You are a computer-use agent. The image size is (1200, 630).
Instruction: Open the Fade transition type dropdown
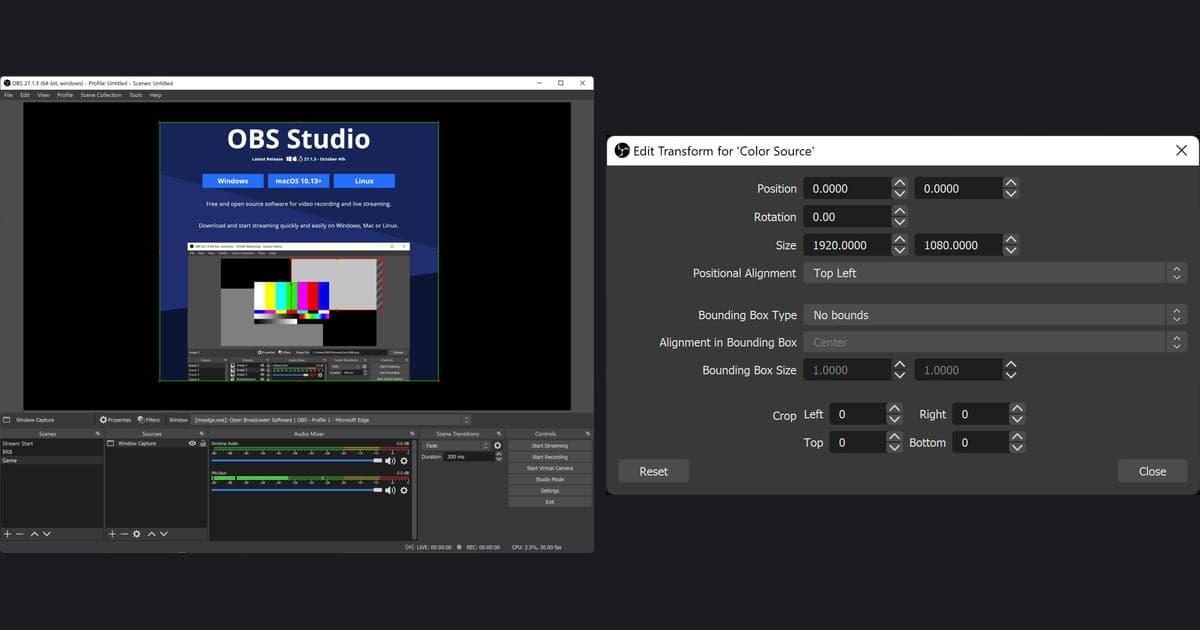(456, 445)
